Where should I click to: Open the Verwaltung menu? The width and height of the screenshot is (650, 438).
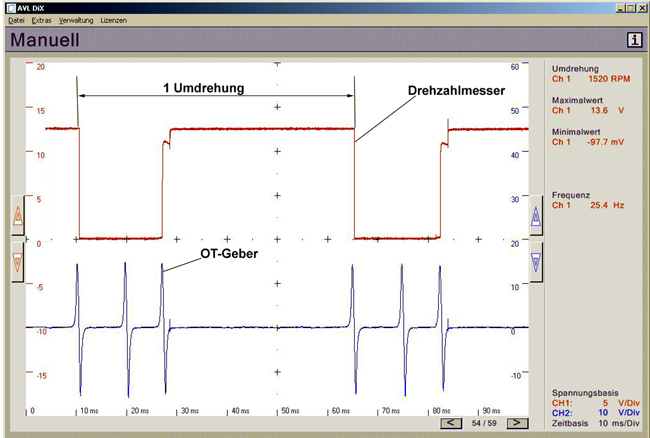[x=76, y=20]
